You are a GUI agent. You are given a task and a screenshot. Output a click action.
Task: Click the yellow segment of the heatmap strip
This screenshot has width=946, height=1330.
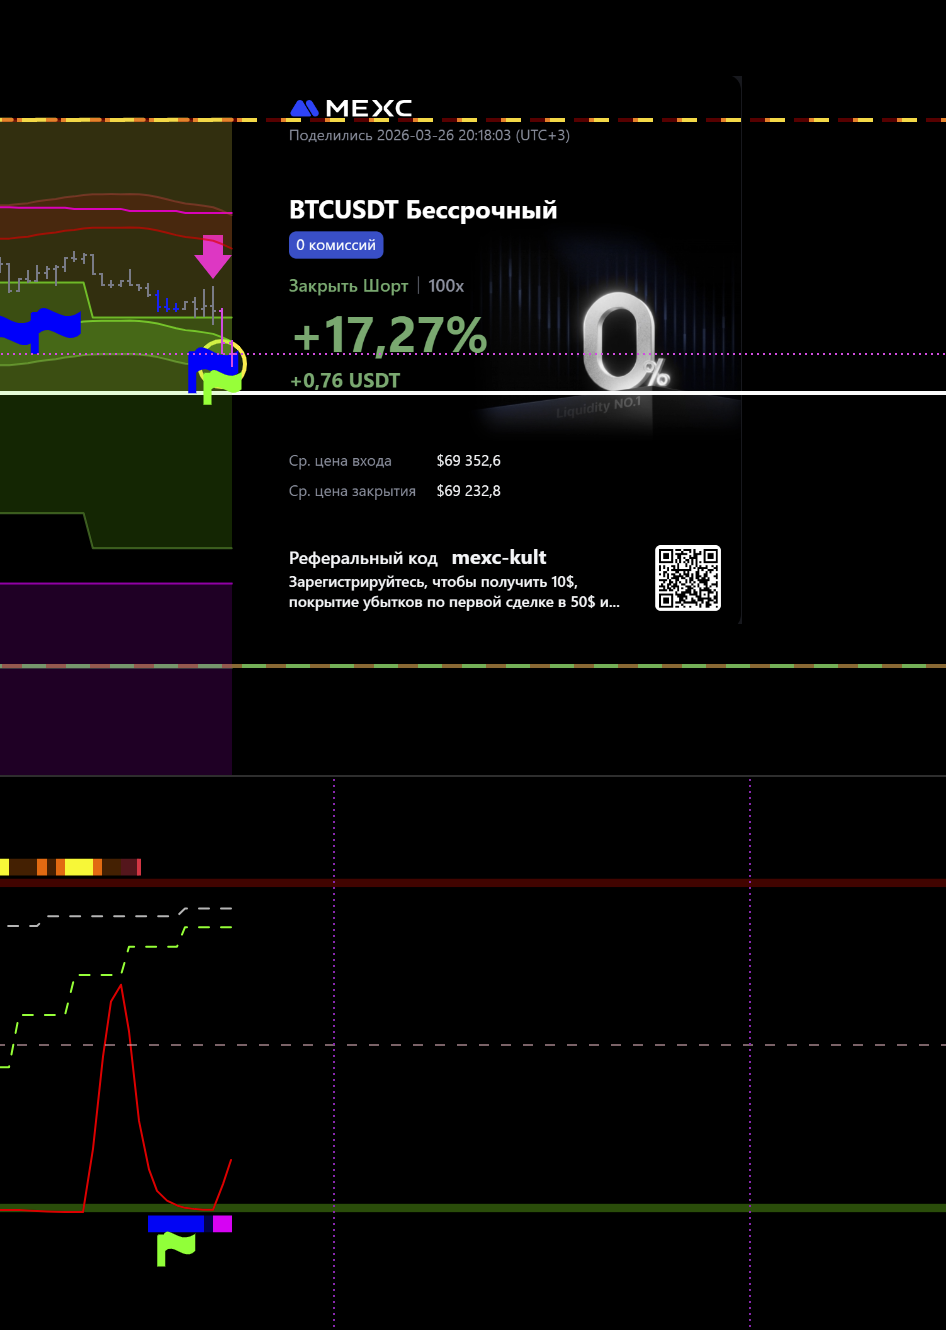tap(78, 867)
